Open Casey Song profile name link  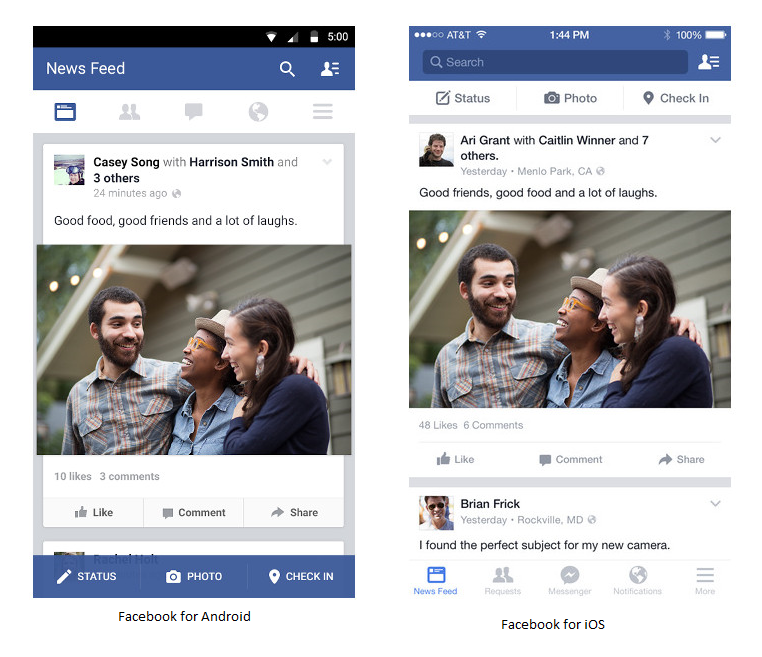[x=126, y=162]
